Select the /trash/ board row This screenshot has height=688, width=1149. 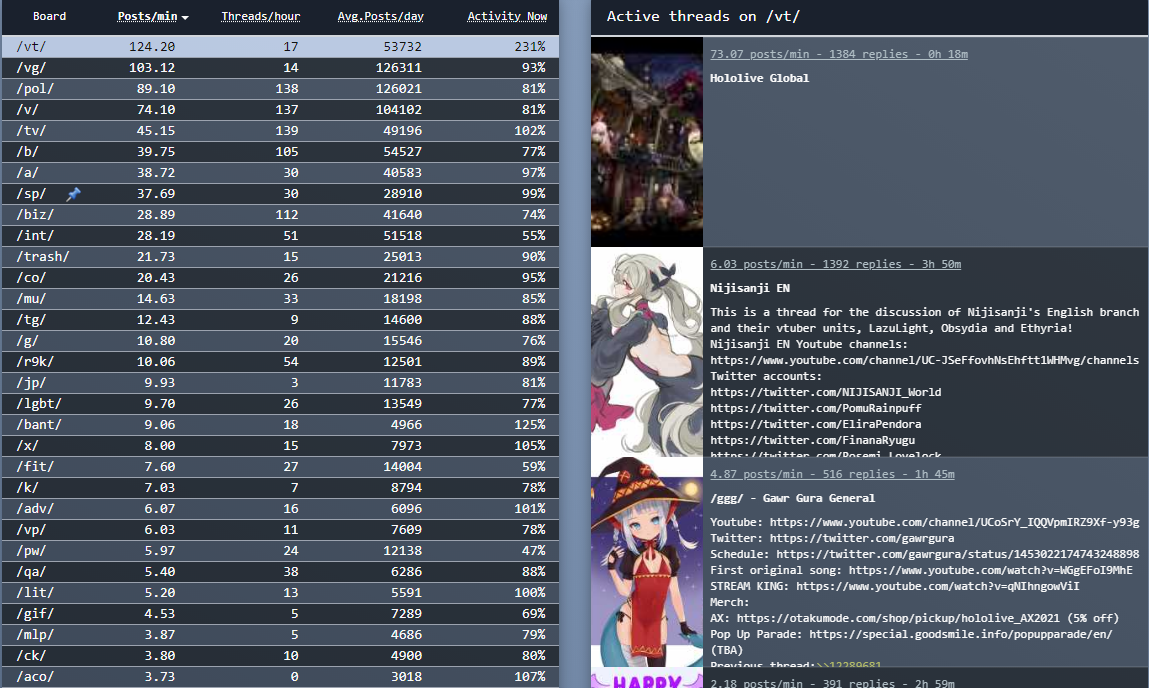pos(280,256)
